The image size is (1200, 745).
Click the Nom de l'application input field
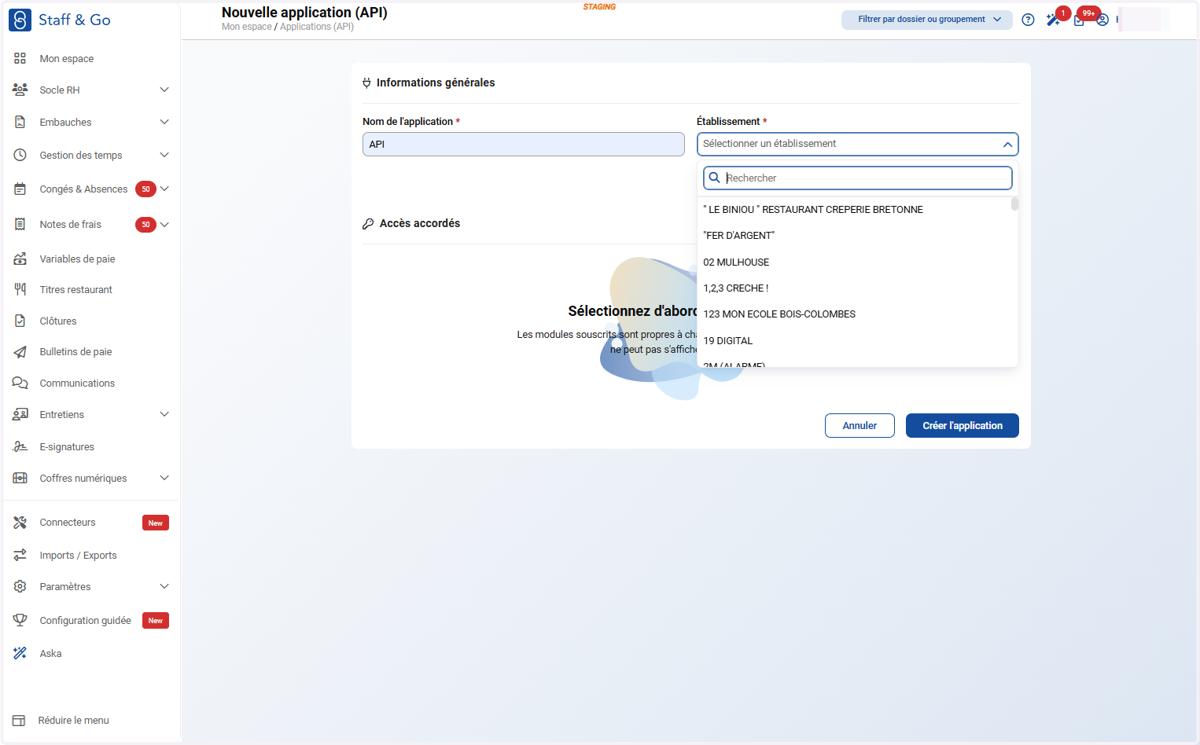coord(523,144)
